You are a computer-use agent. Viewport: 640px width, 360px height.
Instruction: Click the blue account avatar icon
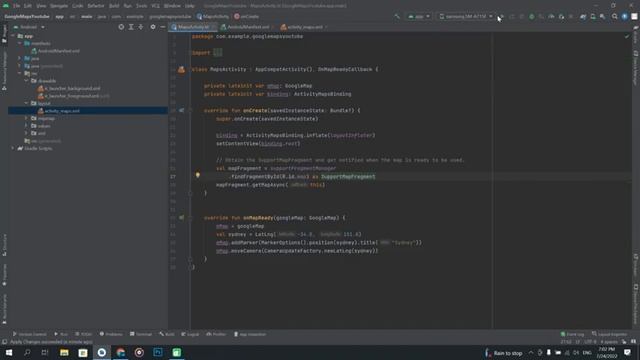624,17
